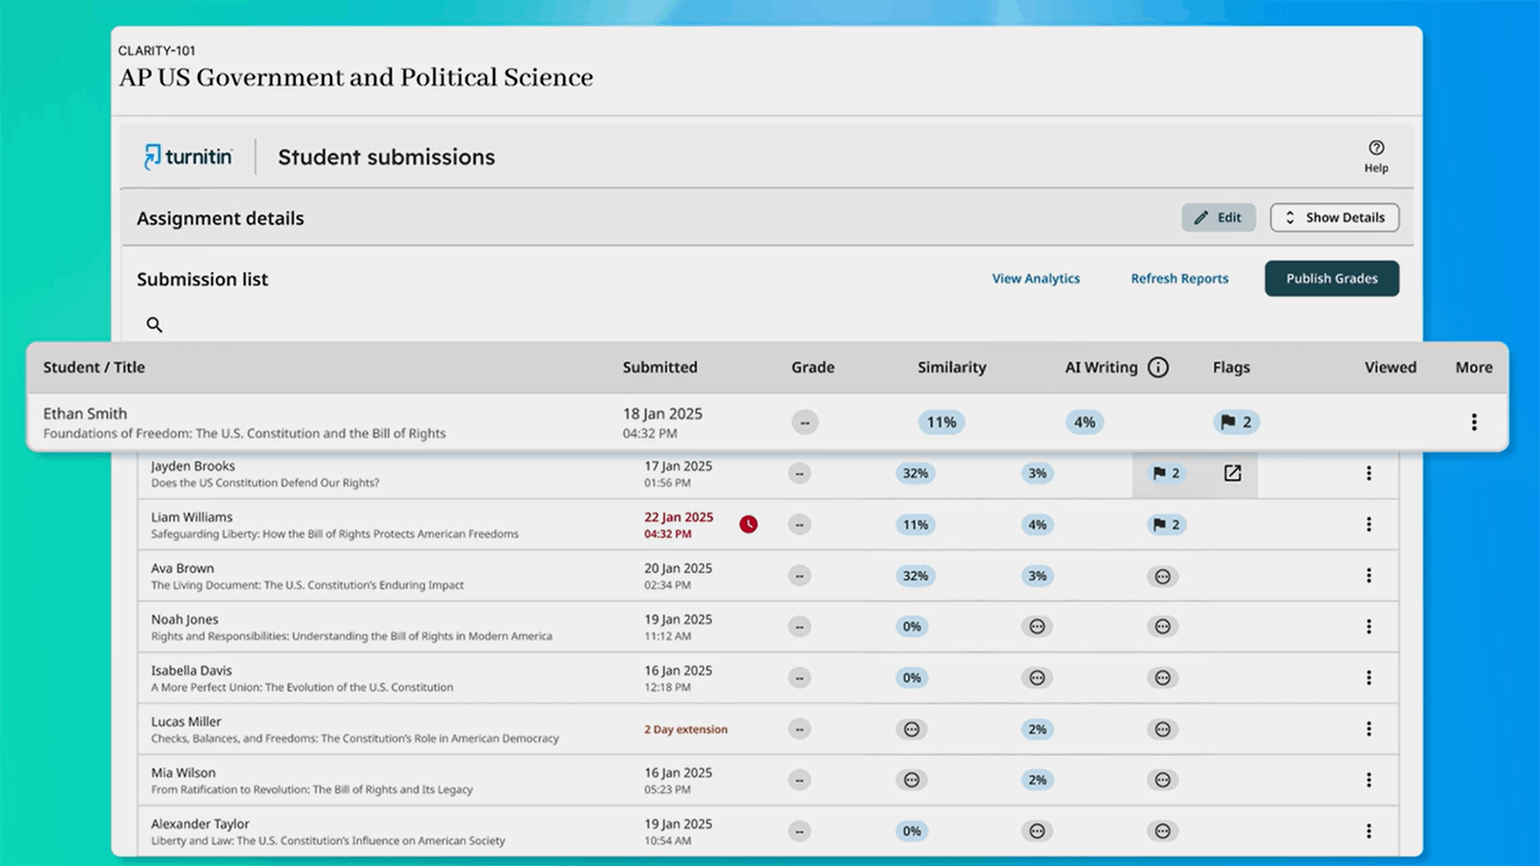
Task: Sort by the Submitted column header
Action: point(659,368)
